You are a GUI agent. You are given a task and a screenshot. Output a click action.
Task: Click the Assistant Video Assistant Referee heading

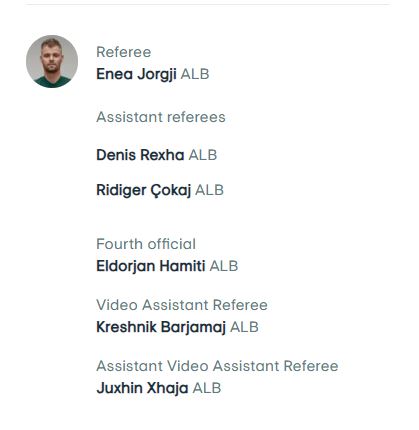217,366
